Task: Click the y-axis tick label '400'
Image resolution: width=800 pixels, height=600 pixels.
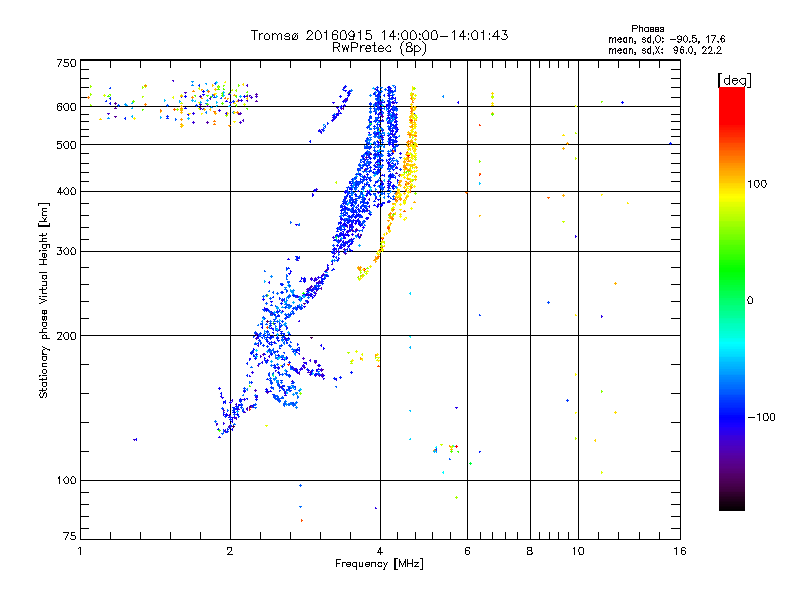Action: pos(66,192)
